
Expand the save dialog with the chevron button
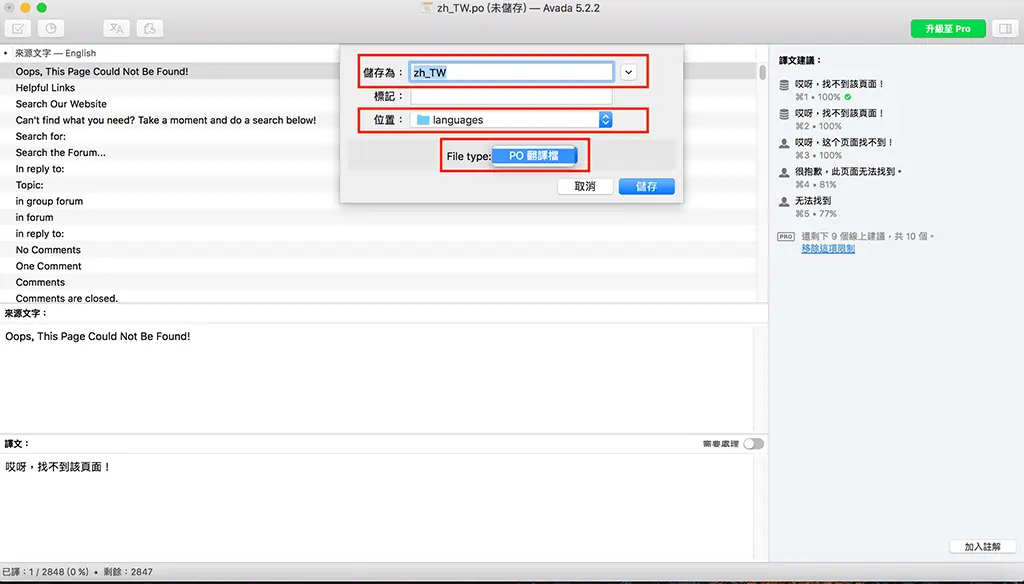[x=628, y=72]
